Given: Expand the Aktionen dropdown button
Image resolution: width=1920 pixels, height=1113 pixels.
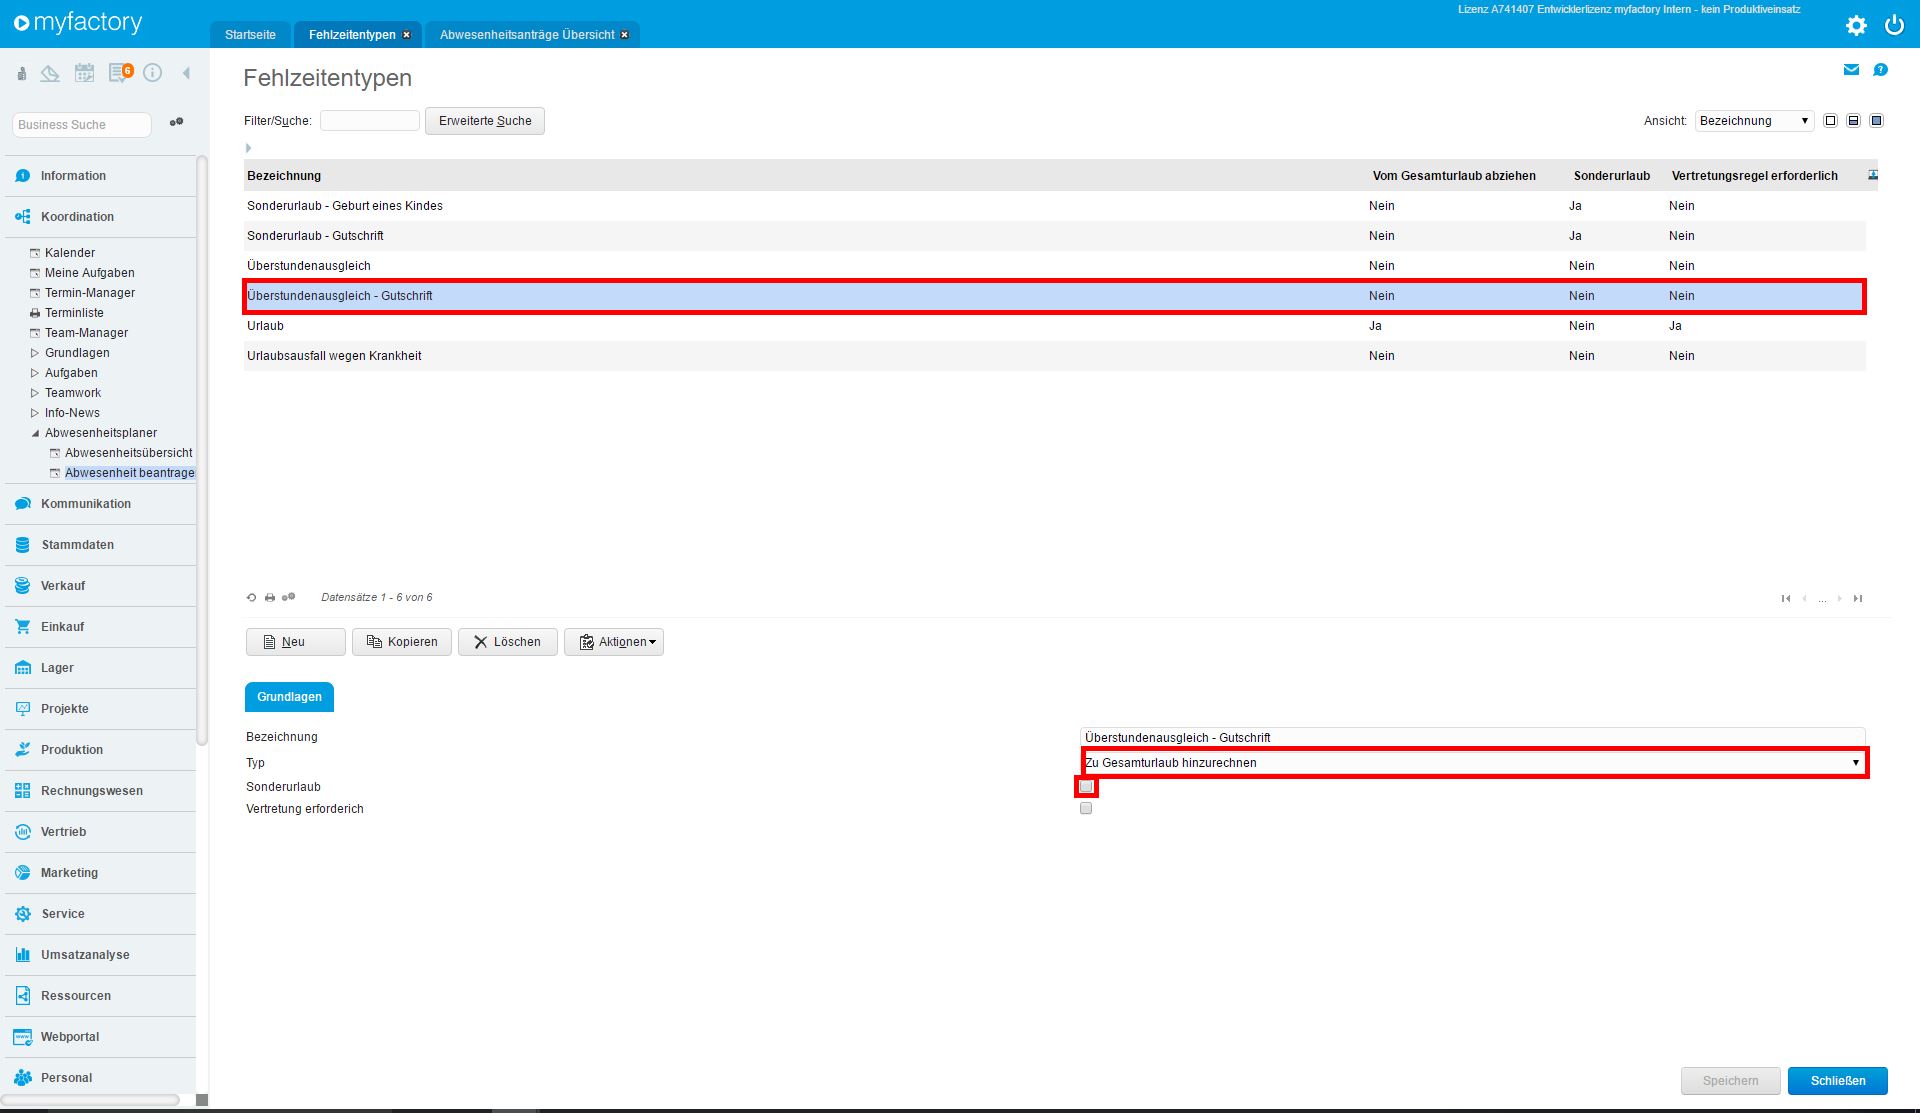Looking at the screenshot, I should click(614, 642).
